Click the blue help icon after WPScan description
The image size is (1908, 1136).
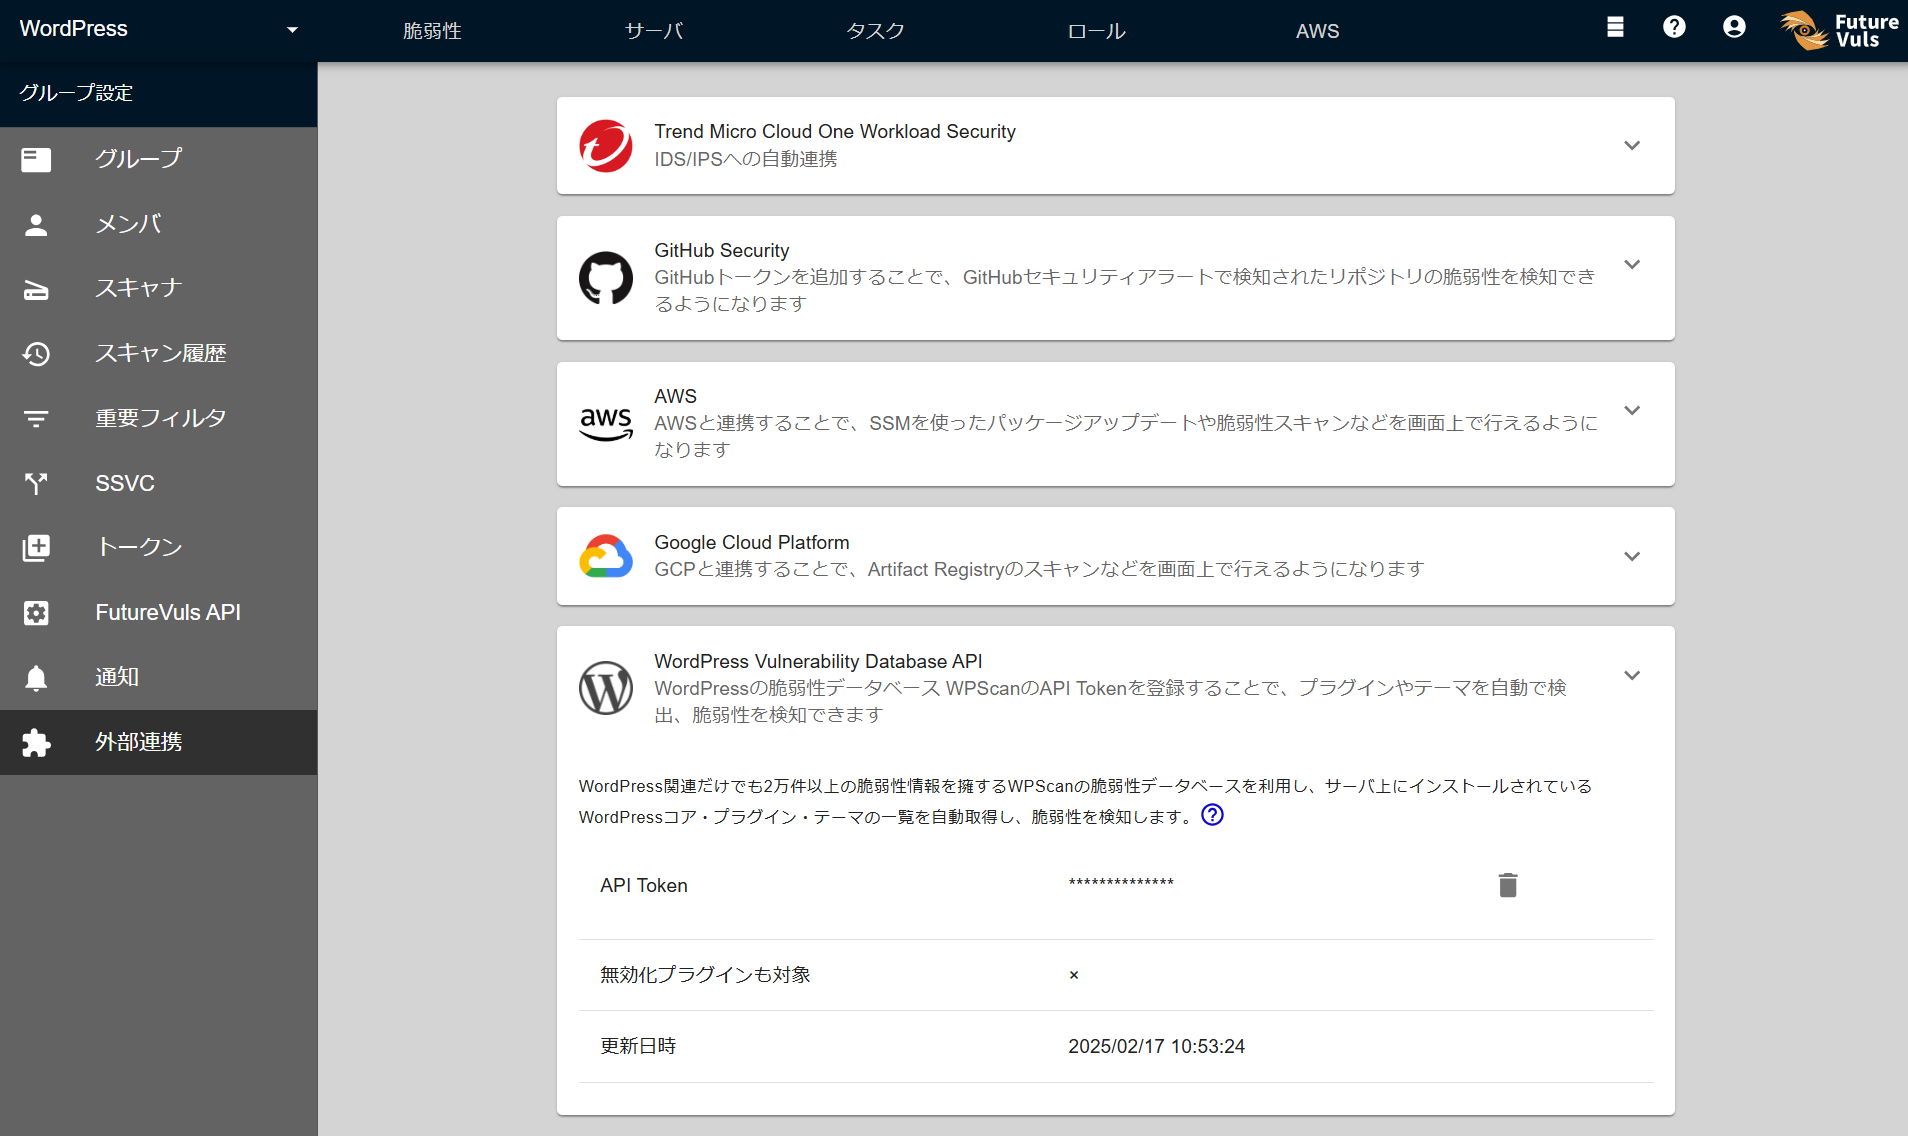pos(1212,815)
